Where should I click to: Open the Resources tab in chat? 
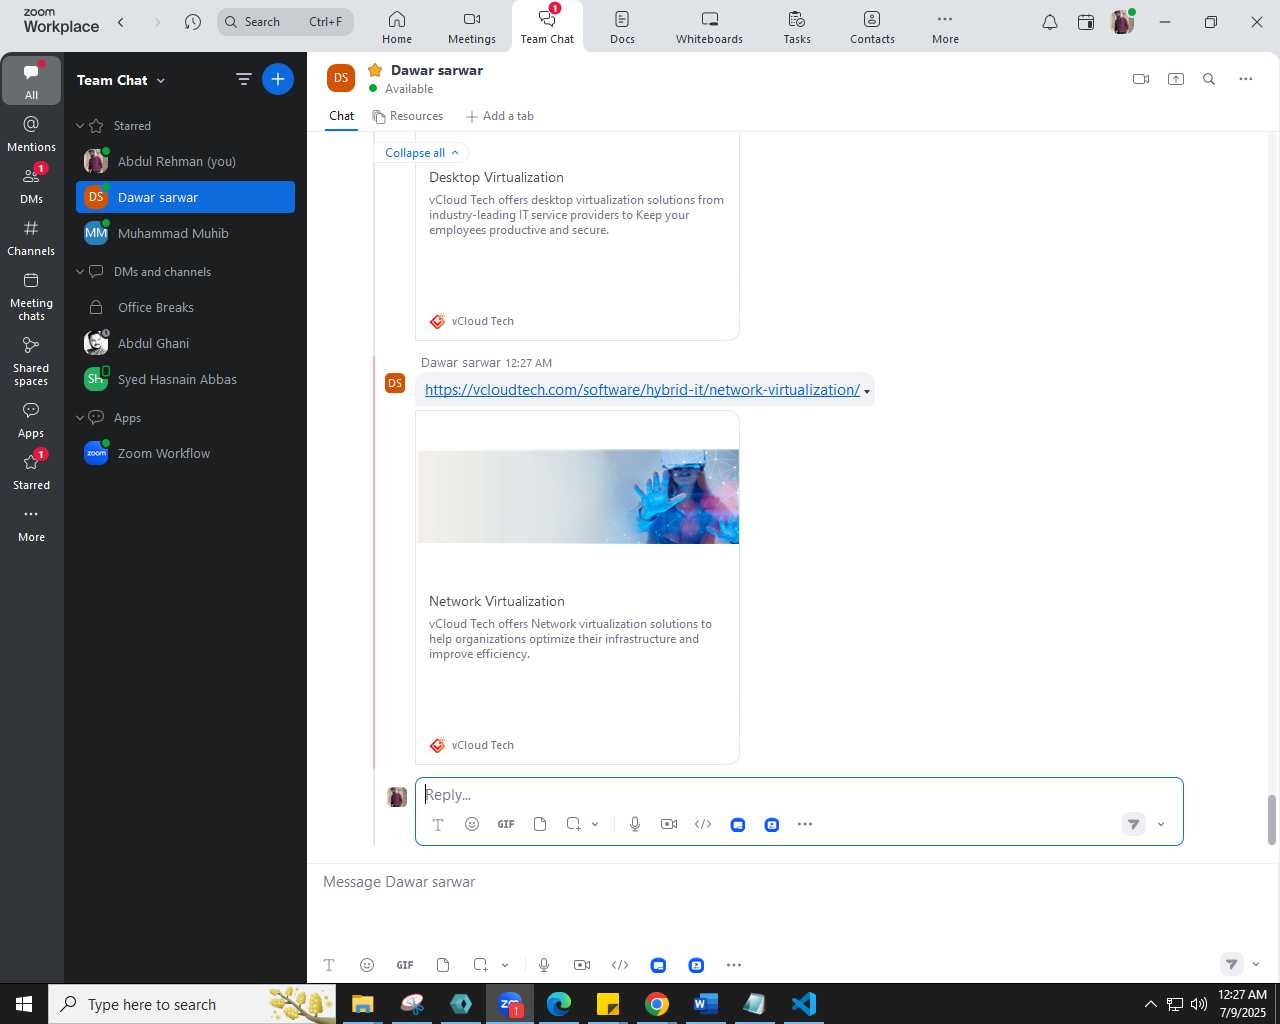click(x=408, y=116)
